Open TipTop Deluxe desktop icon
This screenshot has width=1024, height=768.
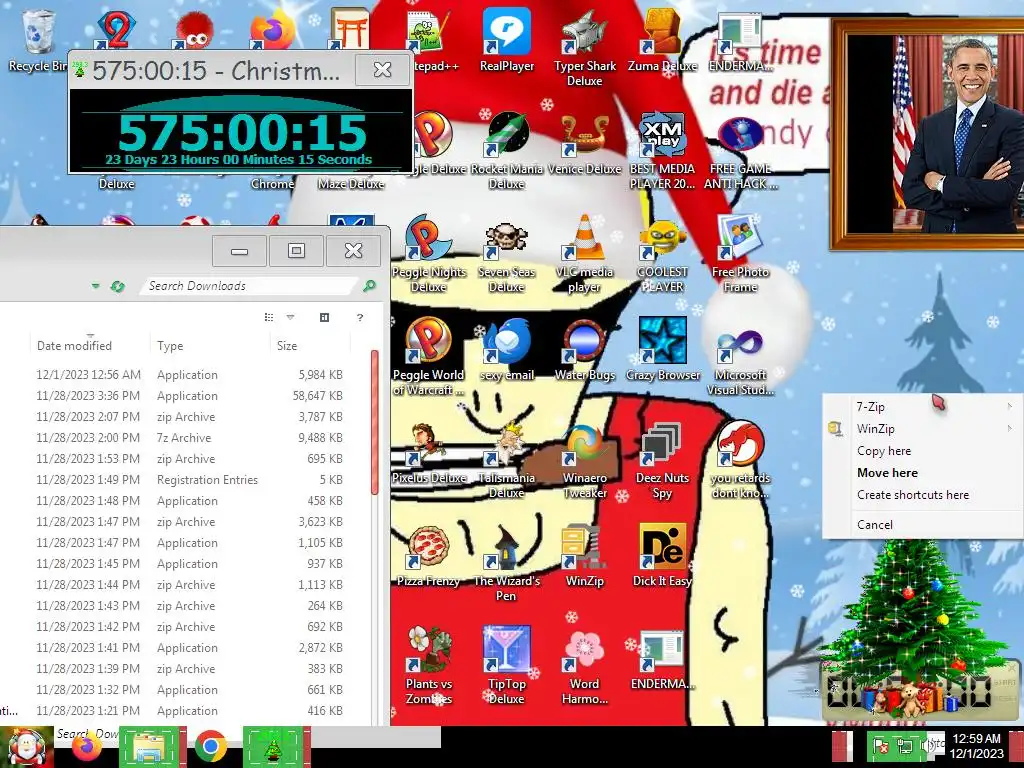pos(507,665)
